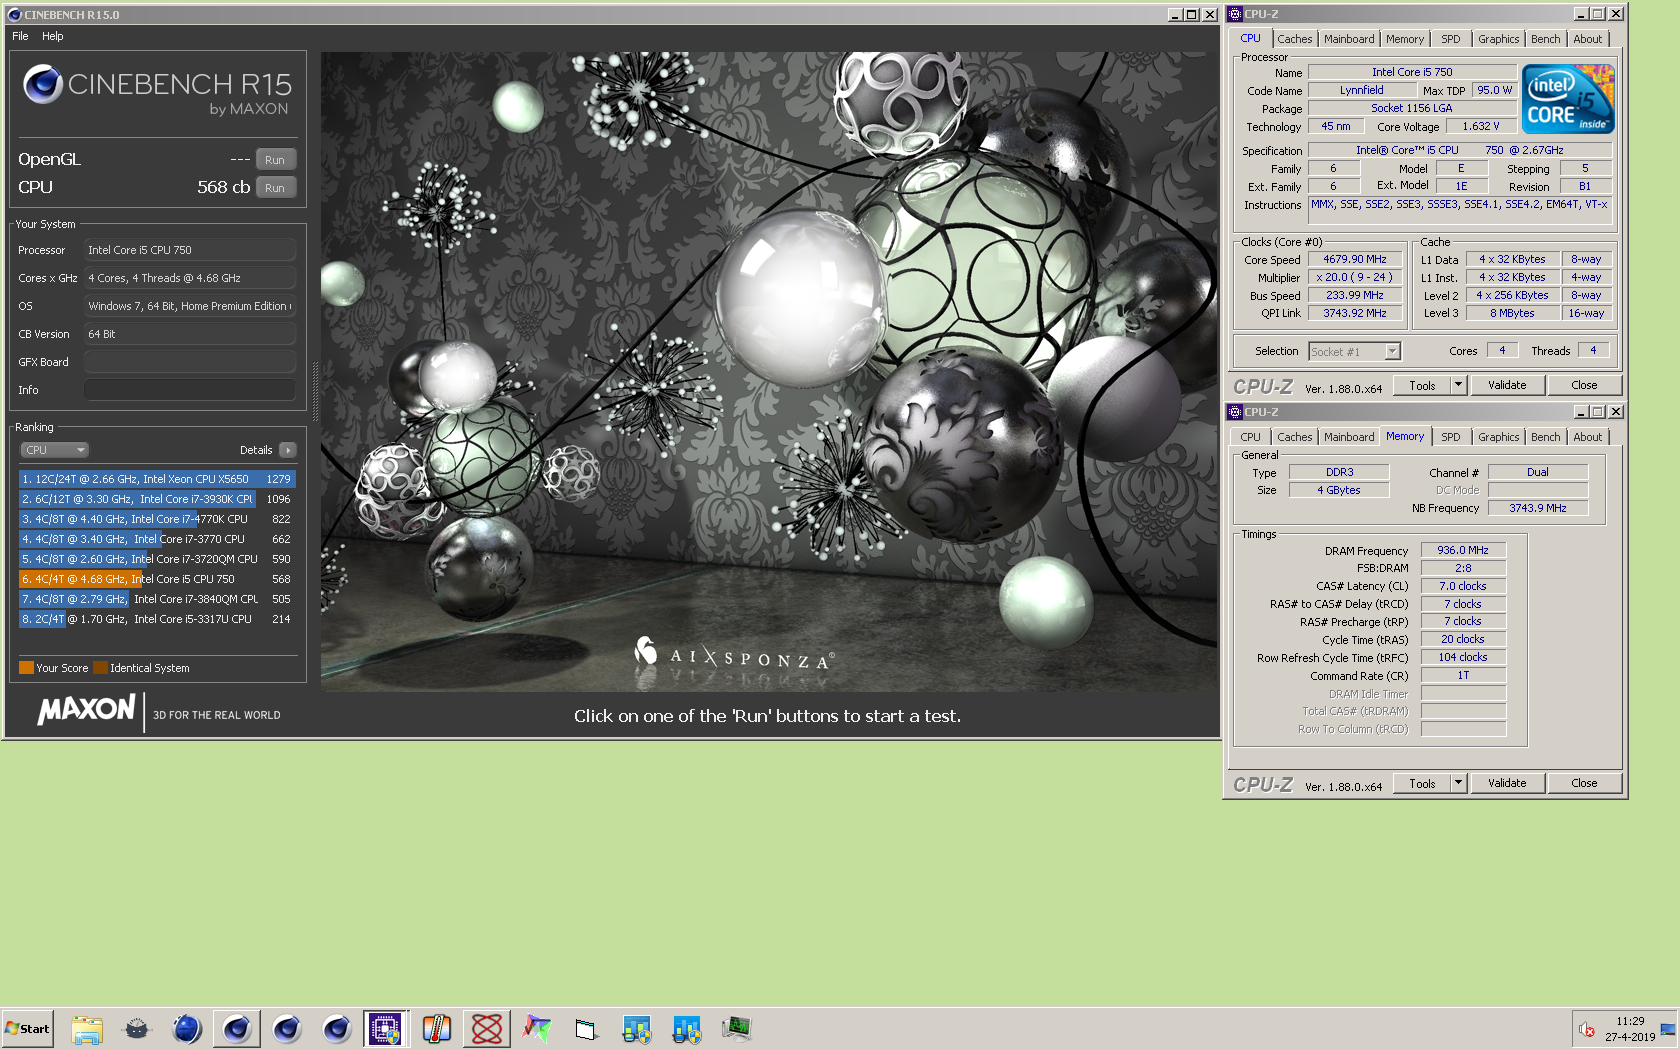Image resolution: width=1680 pixels, height=1050 pixels.
Task: Open the Help menu in Cinebench
Action: coord(53,36)
